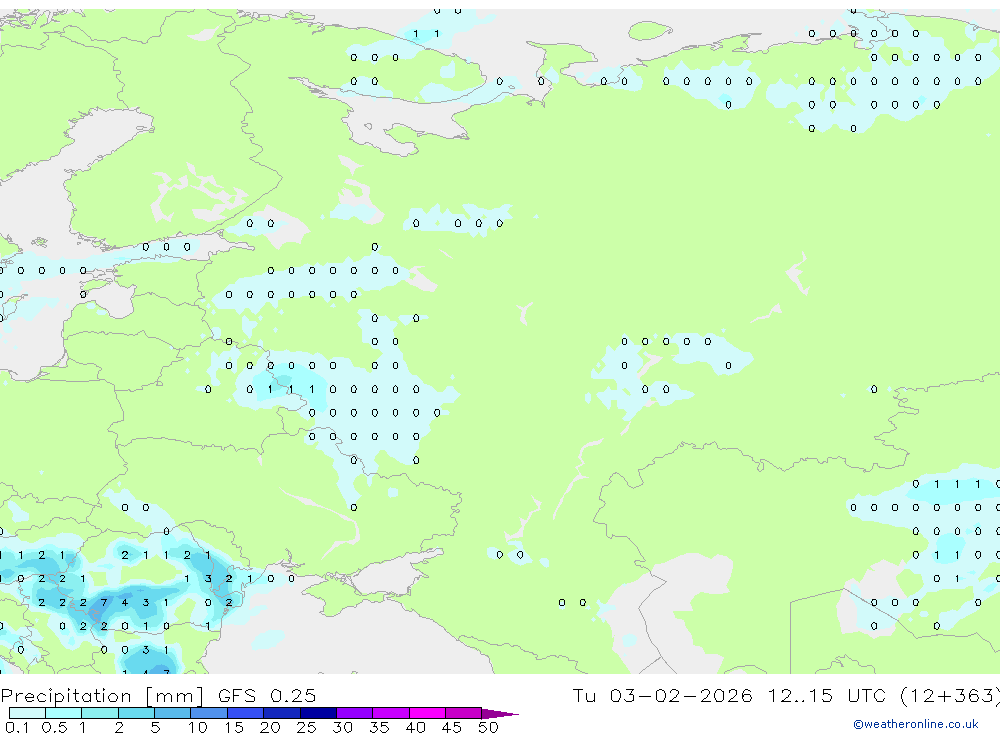Click the 15–20 mm blue legend swatch
Image resolution: width=1000 pixels, height=733 pixels.
pyautogui.click(x=246, y=713)
